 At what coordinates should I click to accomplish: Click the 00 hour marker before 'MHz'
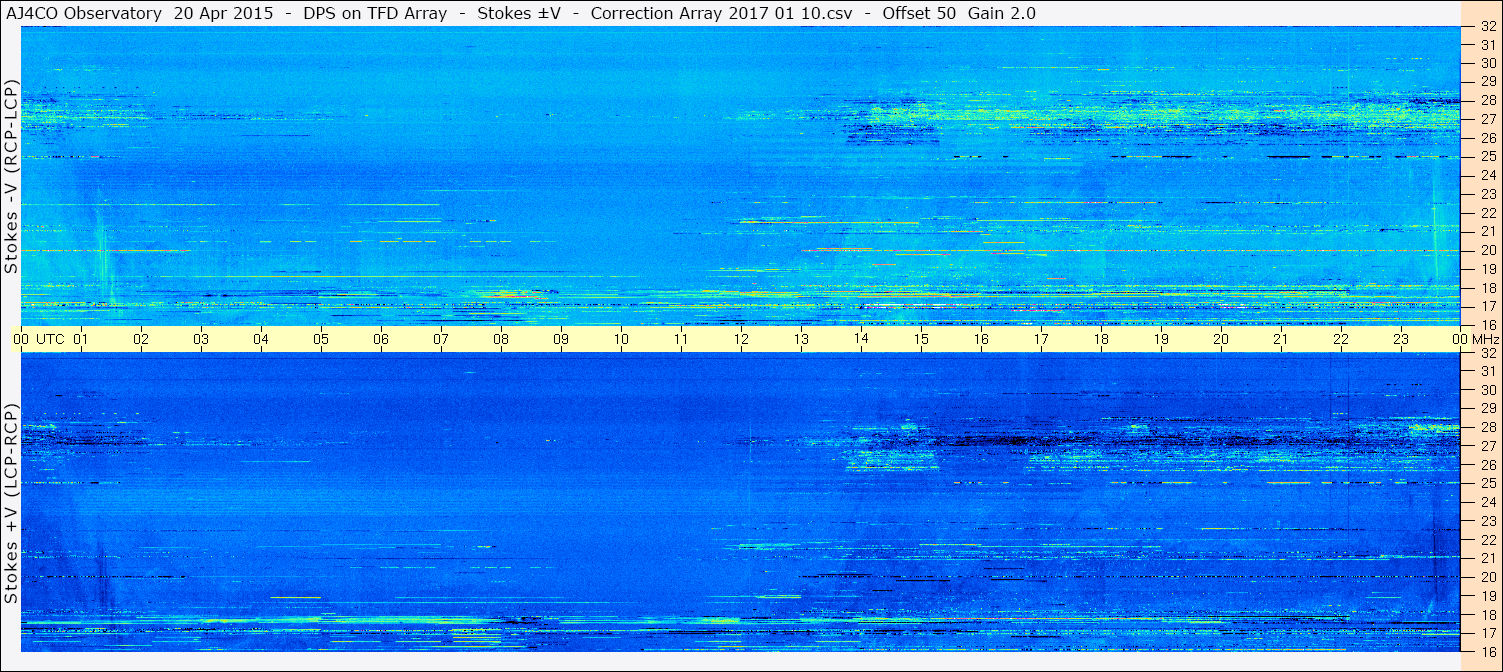(x=1459, y=339)
